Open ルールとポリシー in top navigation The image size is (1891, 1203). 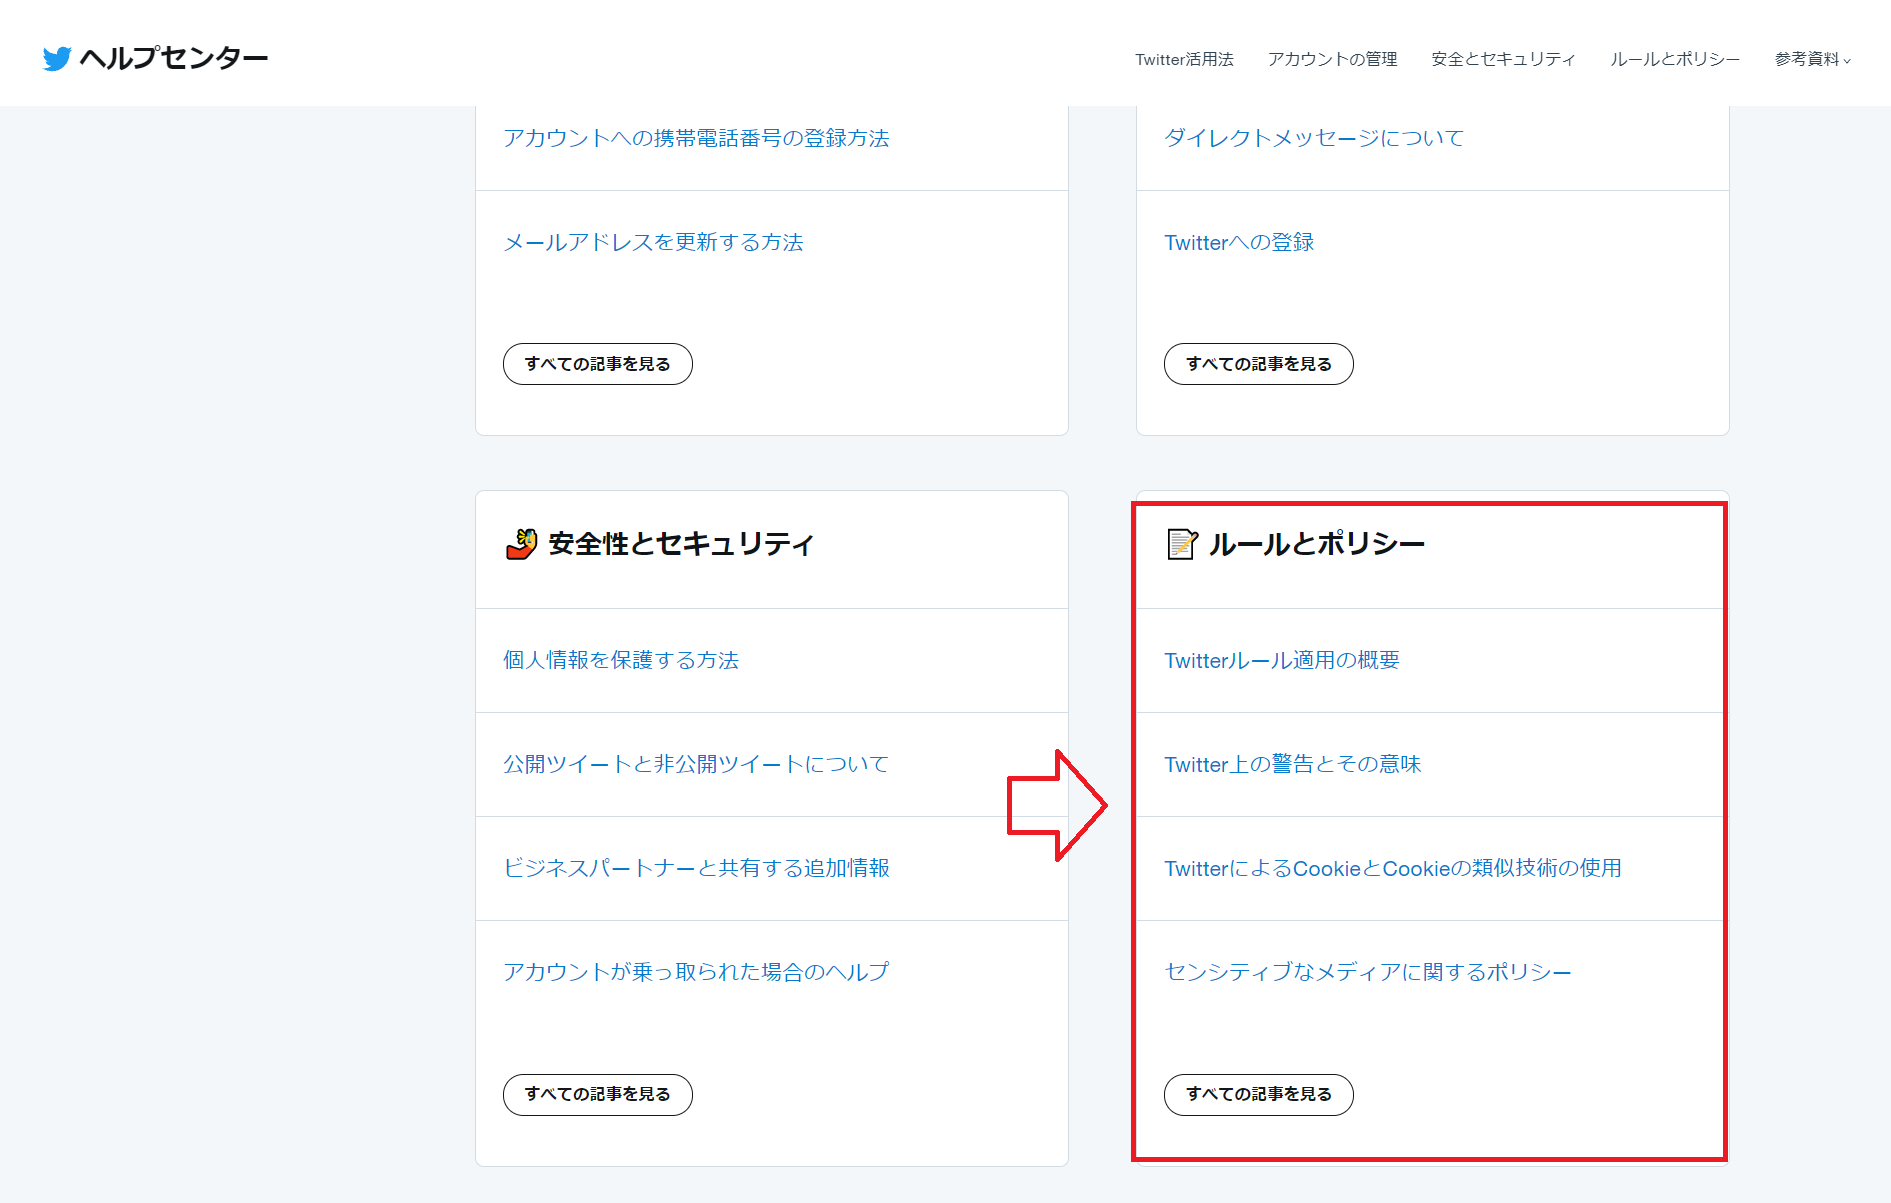click(1675, 59)
